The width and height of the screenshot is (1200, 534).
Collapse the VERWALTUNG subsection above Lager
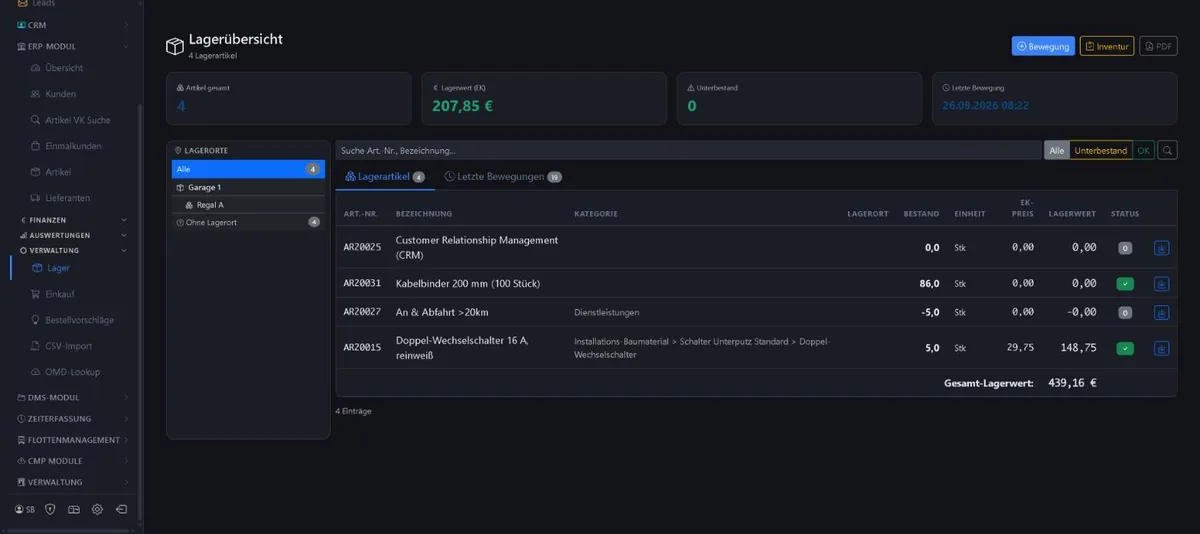[x=74, y=250]
